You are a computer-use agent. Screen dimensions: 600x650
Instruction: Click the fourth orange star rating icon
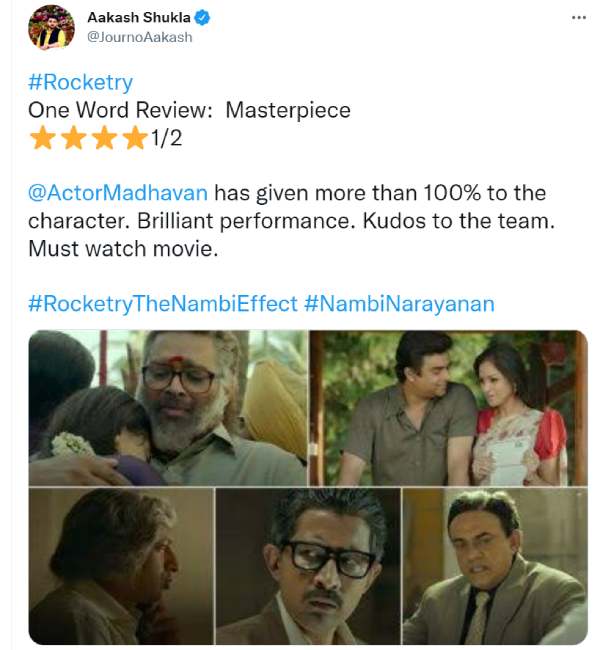pyautogui.click(x=135, y=138)
